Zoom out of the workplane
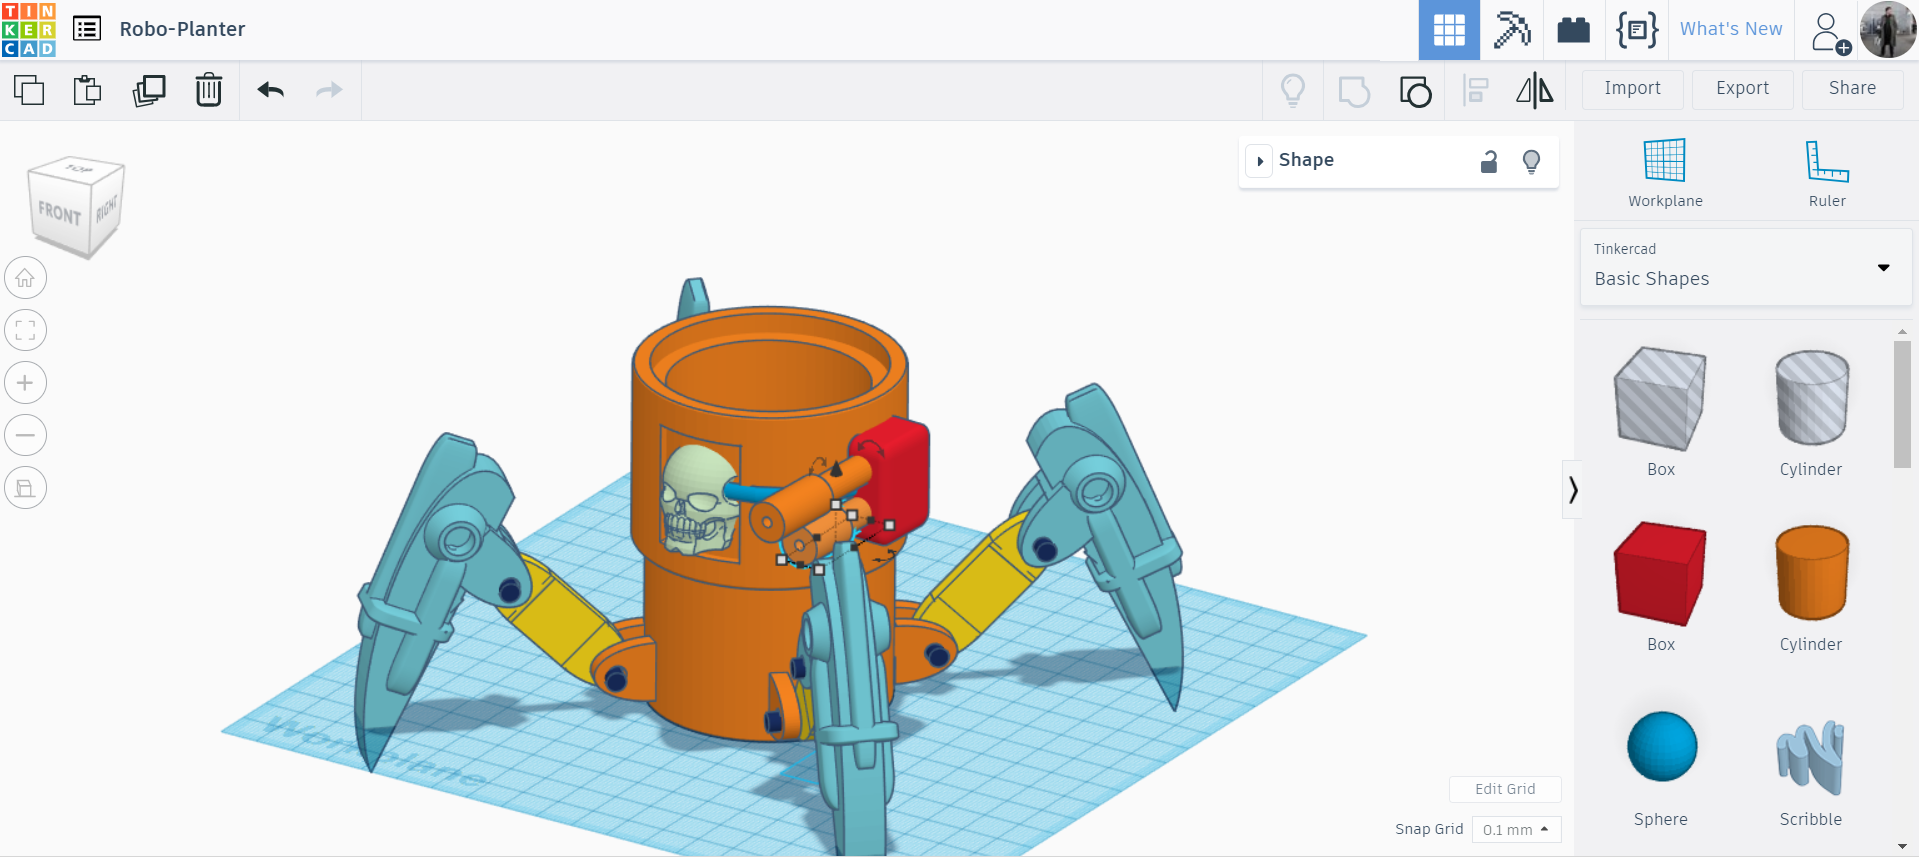Image resolution: width=1920 pixels, height=857 pixels. pyautogui.click(x=25, y=435)
